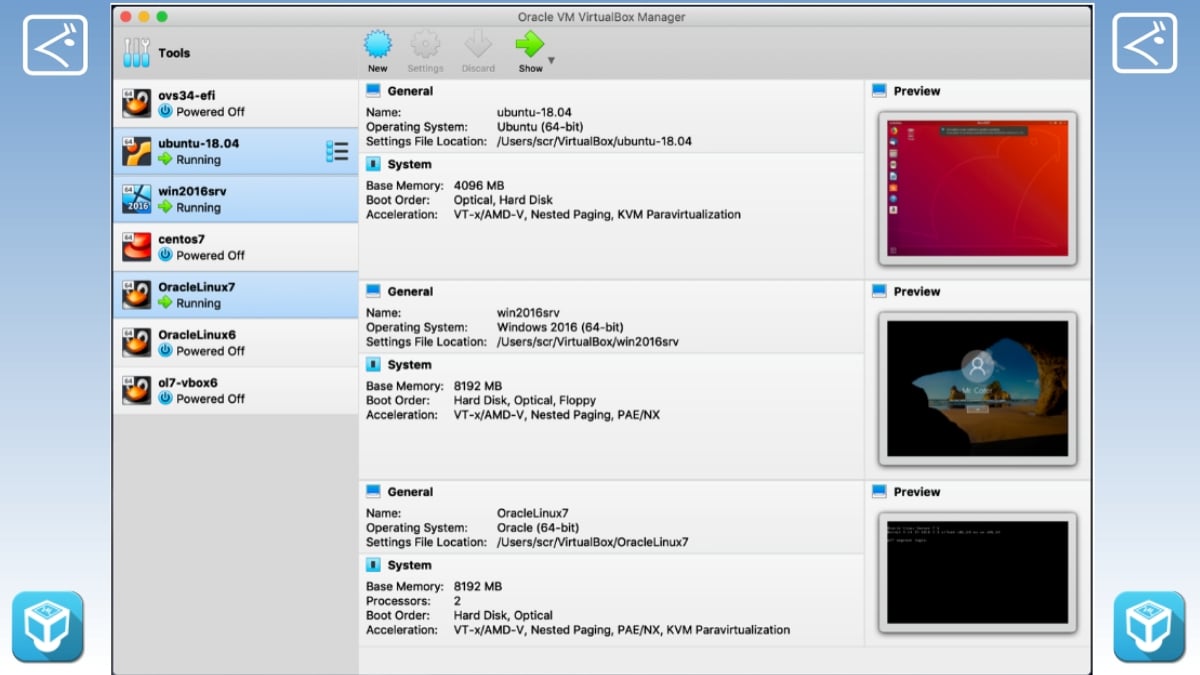Open the Show button dropdown arrow
1200x675 pixels.
551,61
